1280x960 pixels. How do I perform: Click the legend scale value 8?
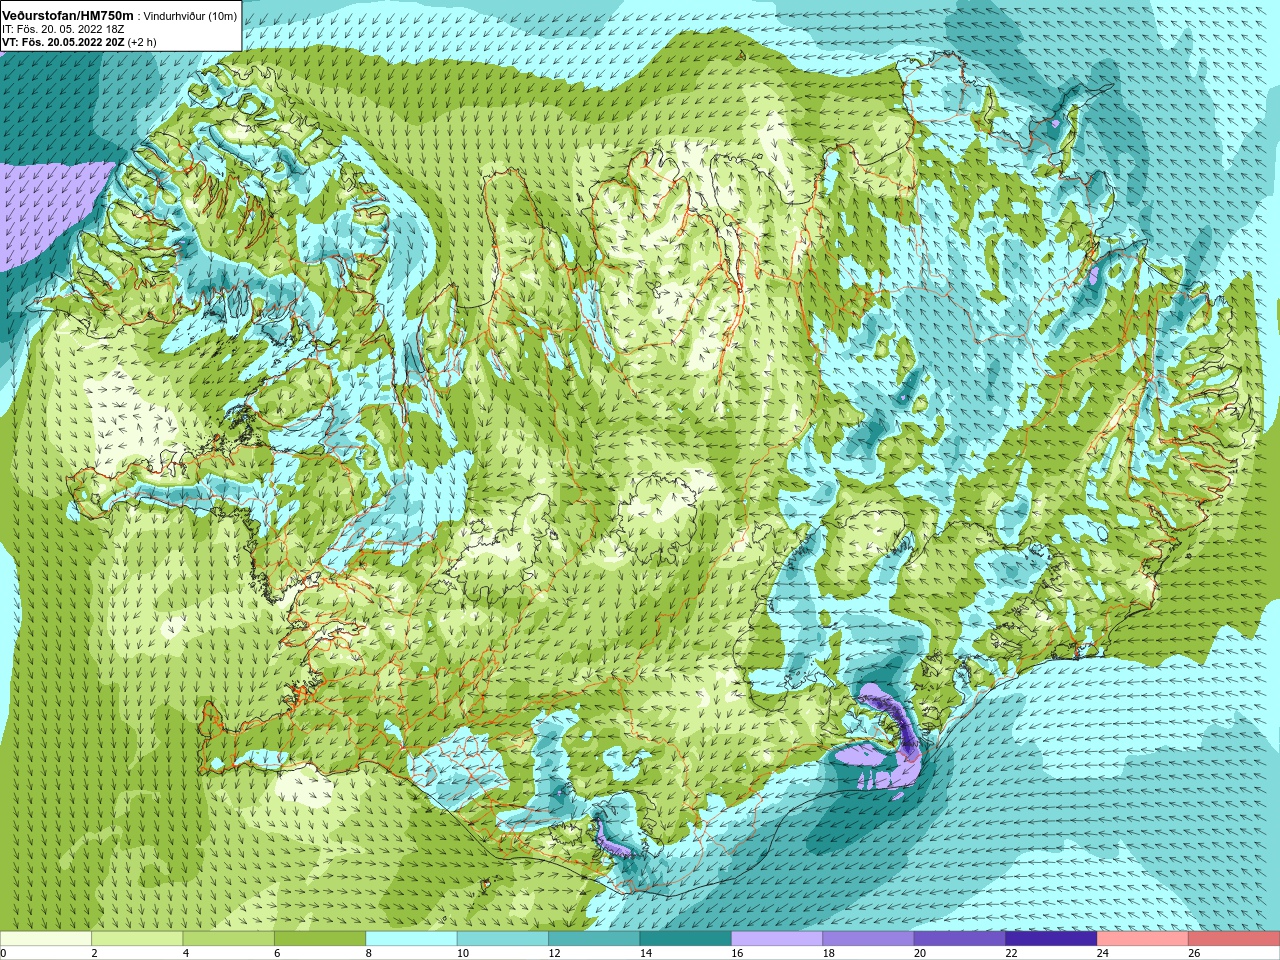369,953
